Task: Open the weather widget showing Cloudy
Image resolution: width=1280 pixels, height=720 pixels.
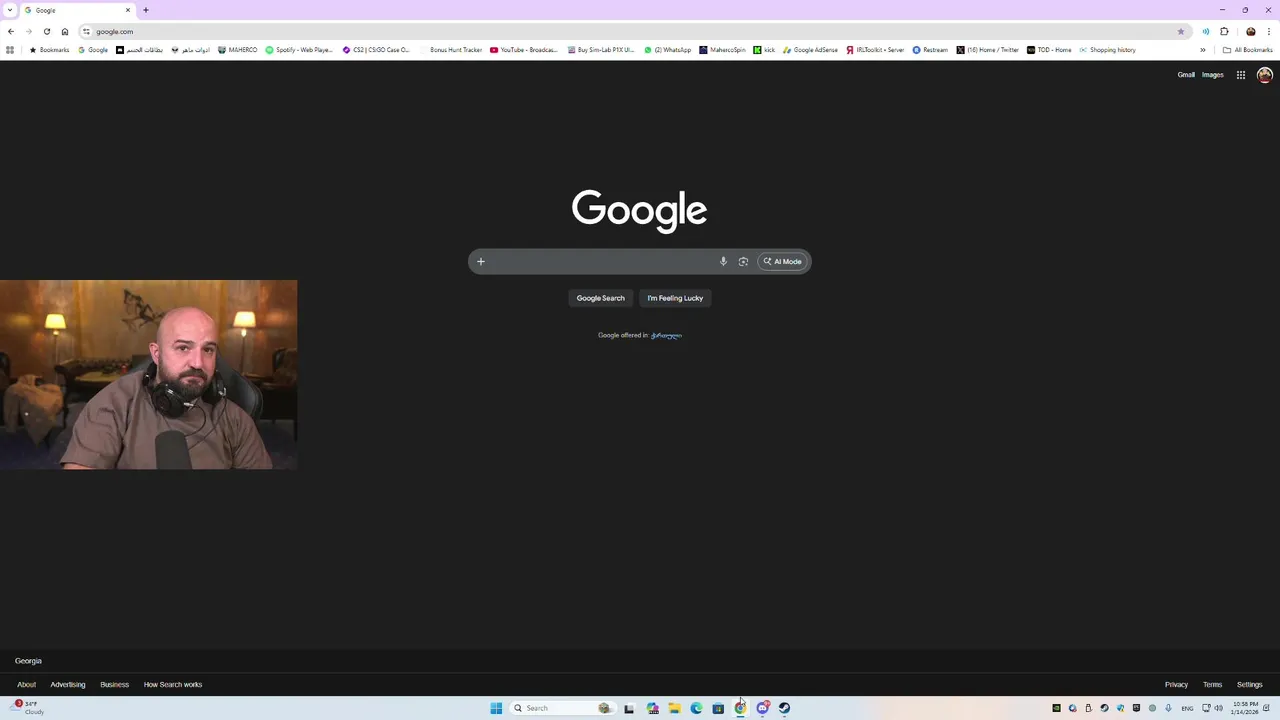Action: [x=28, y=708]
